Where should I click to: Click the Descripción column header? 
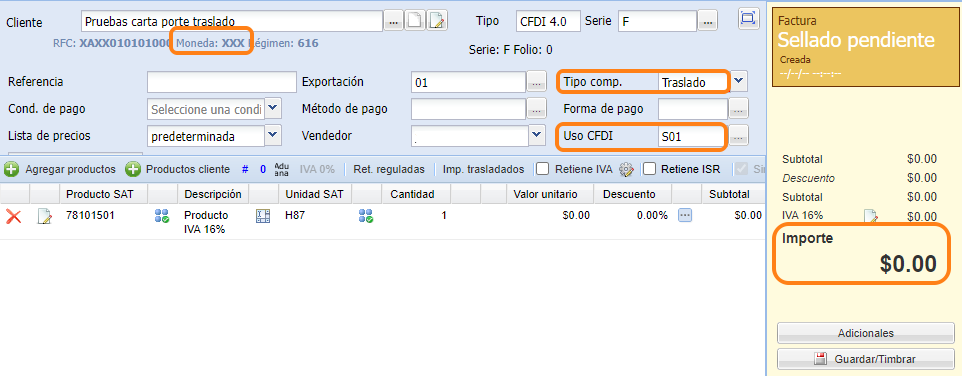pos(213,194)
